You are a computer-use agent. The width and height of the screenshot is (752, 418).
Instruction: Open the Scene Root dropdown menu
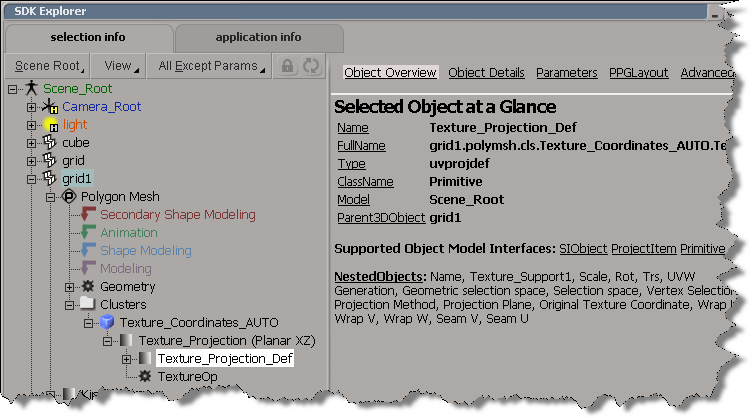(48, 66)
